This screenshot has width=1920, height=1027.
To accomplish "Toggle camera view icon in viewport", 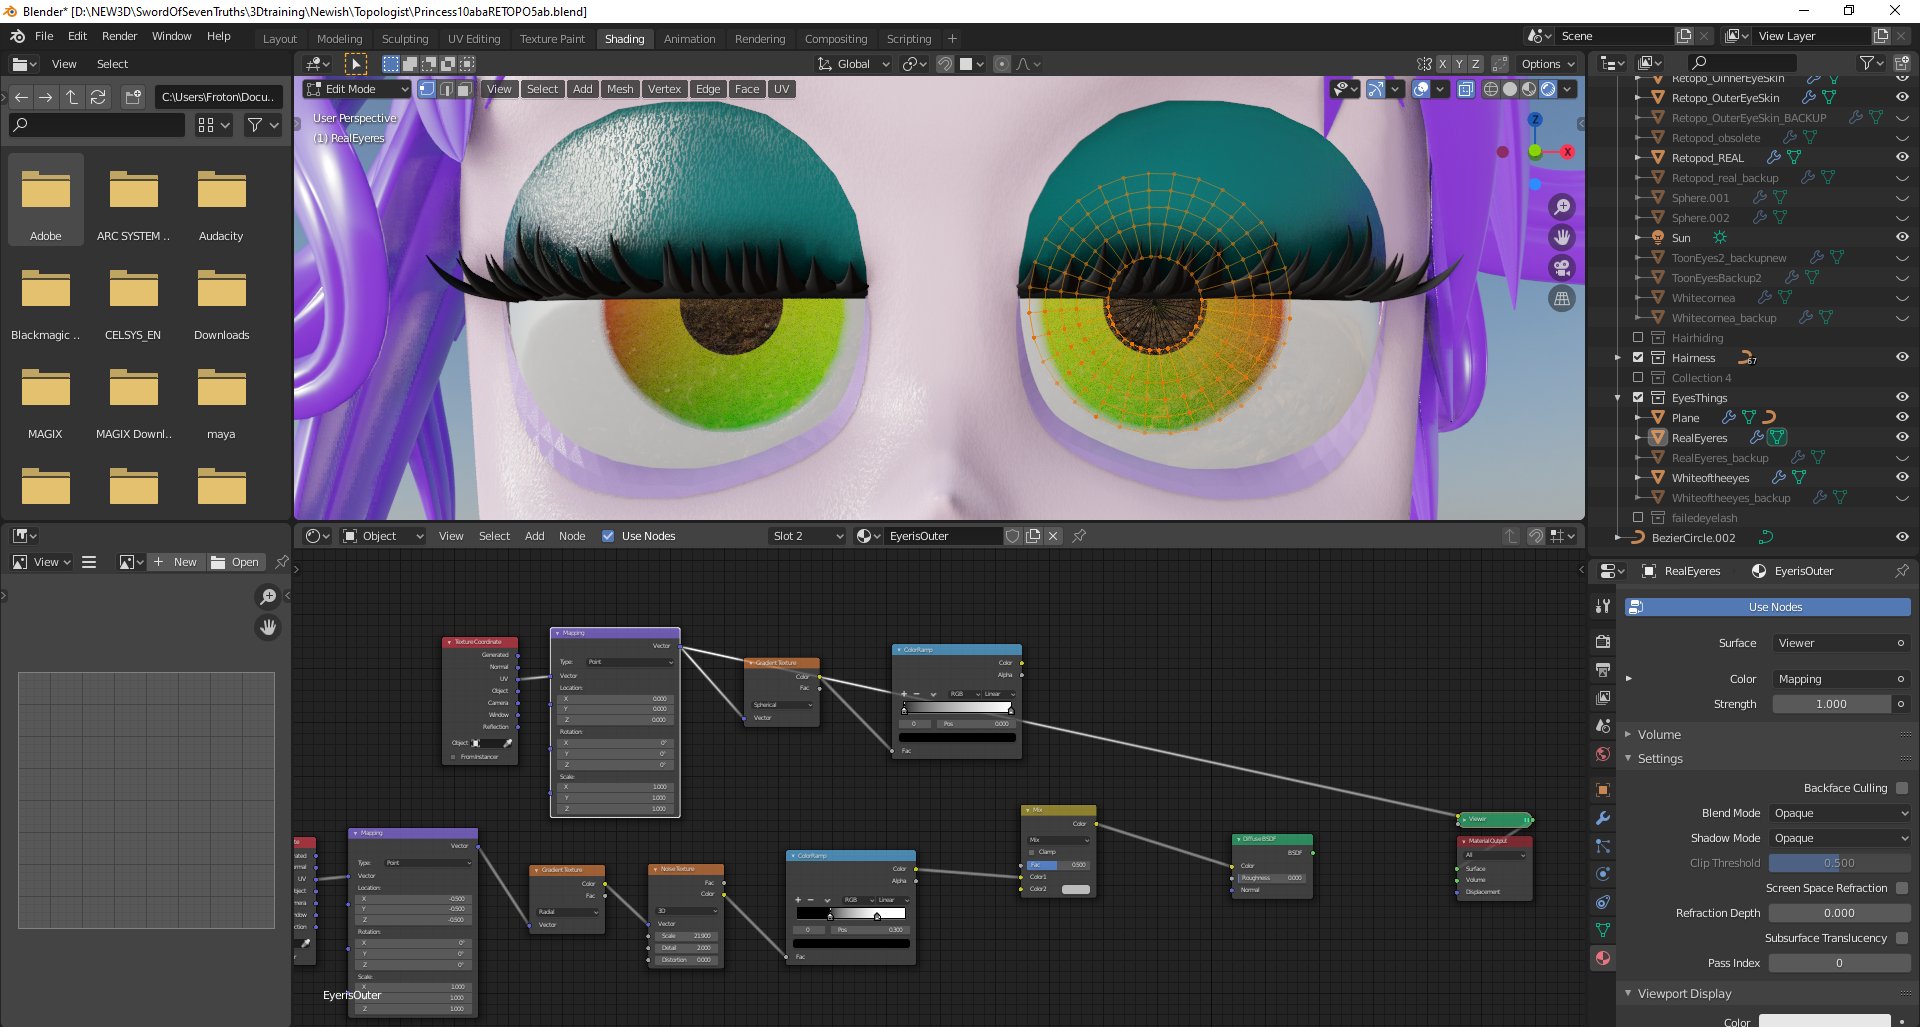I will click(x=1561, y=268).
